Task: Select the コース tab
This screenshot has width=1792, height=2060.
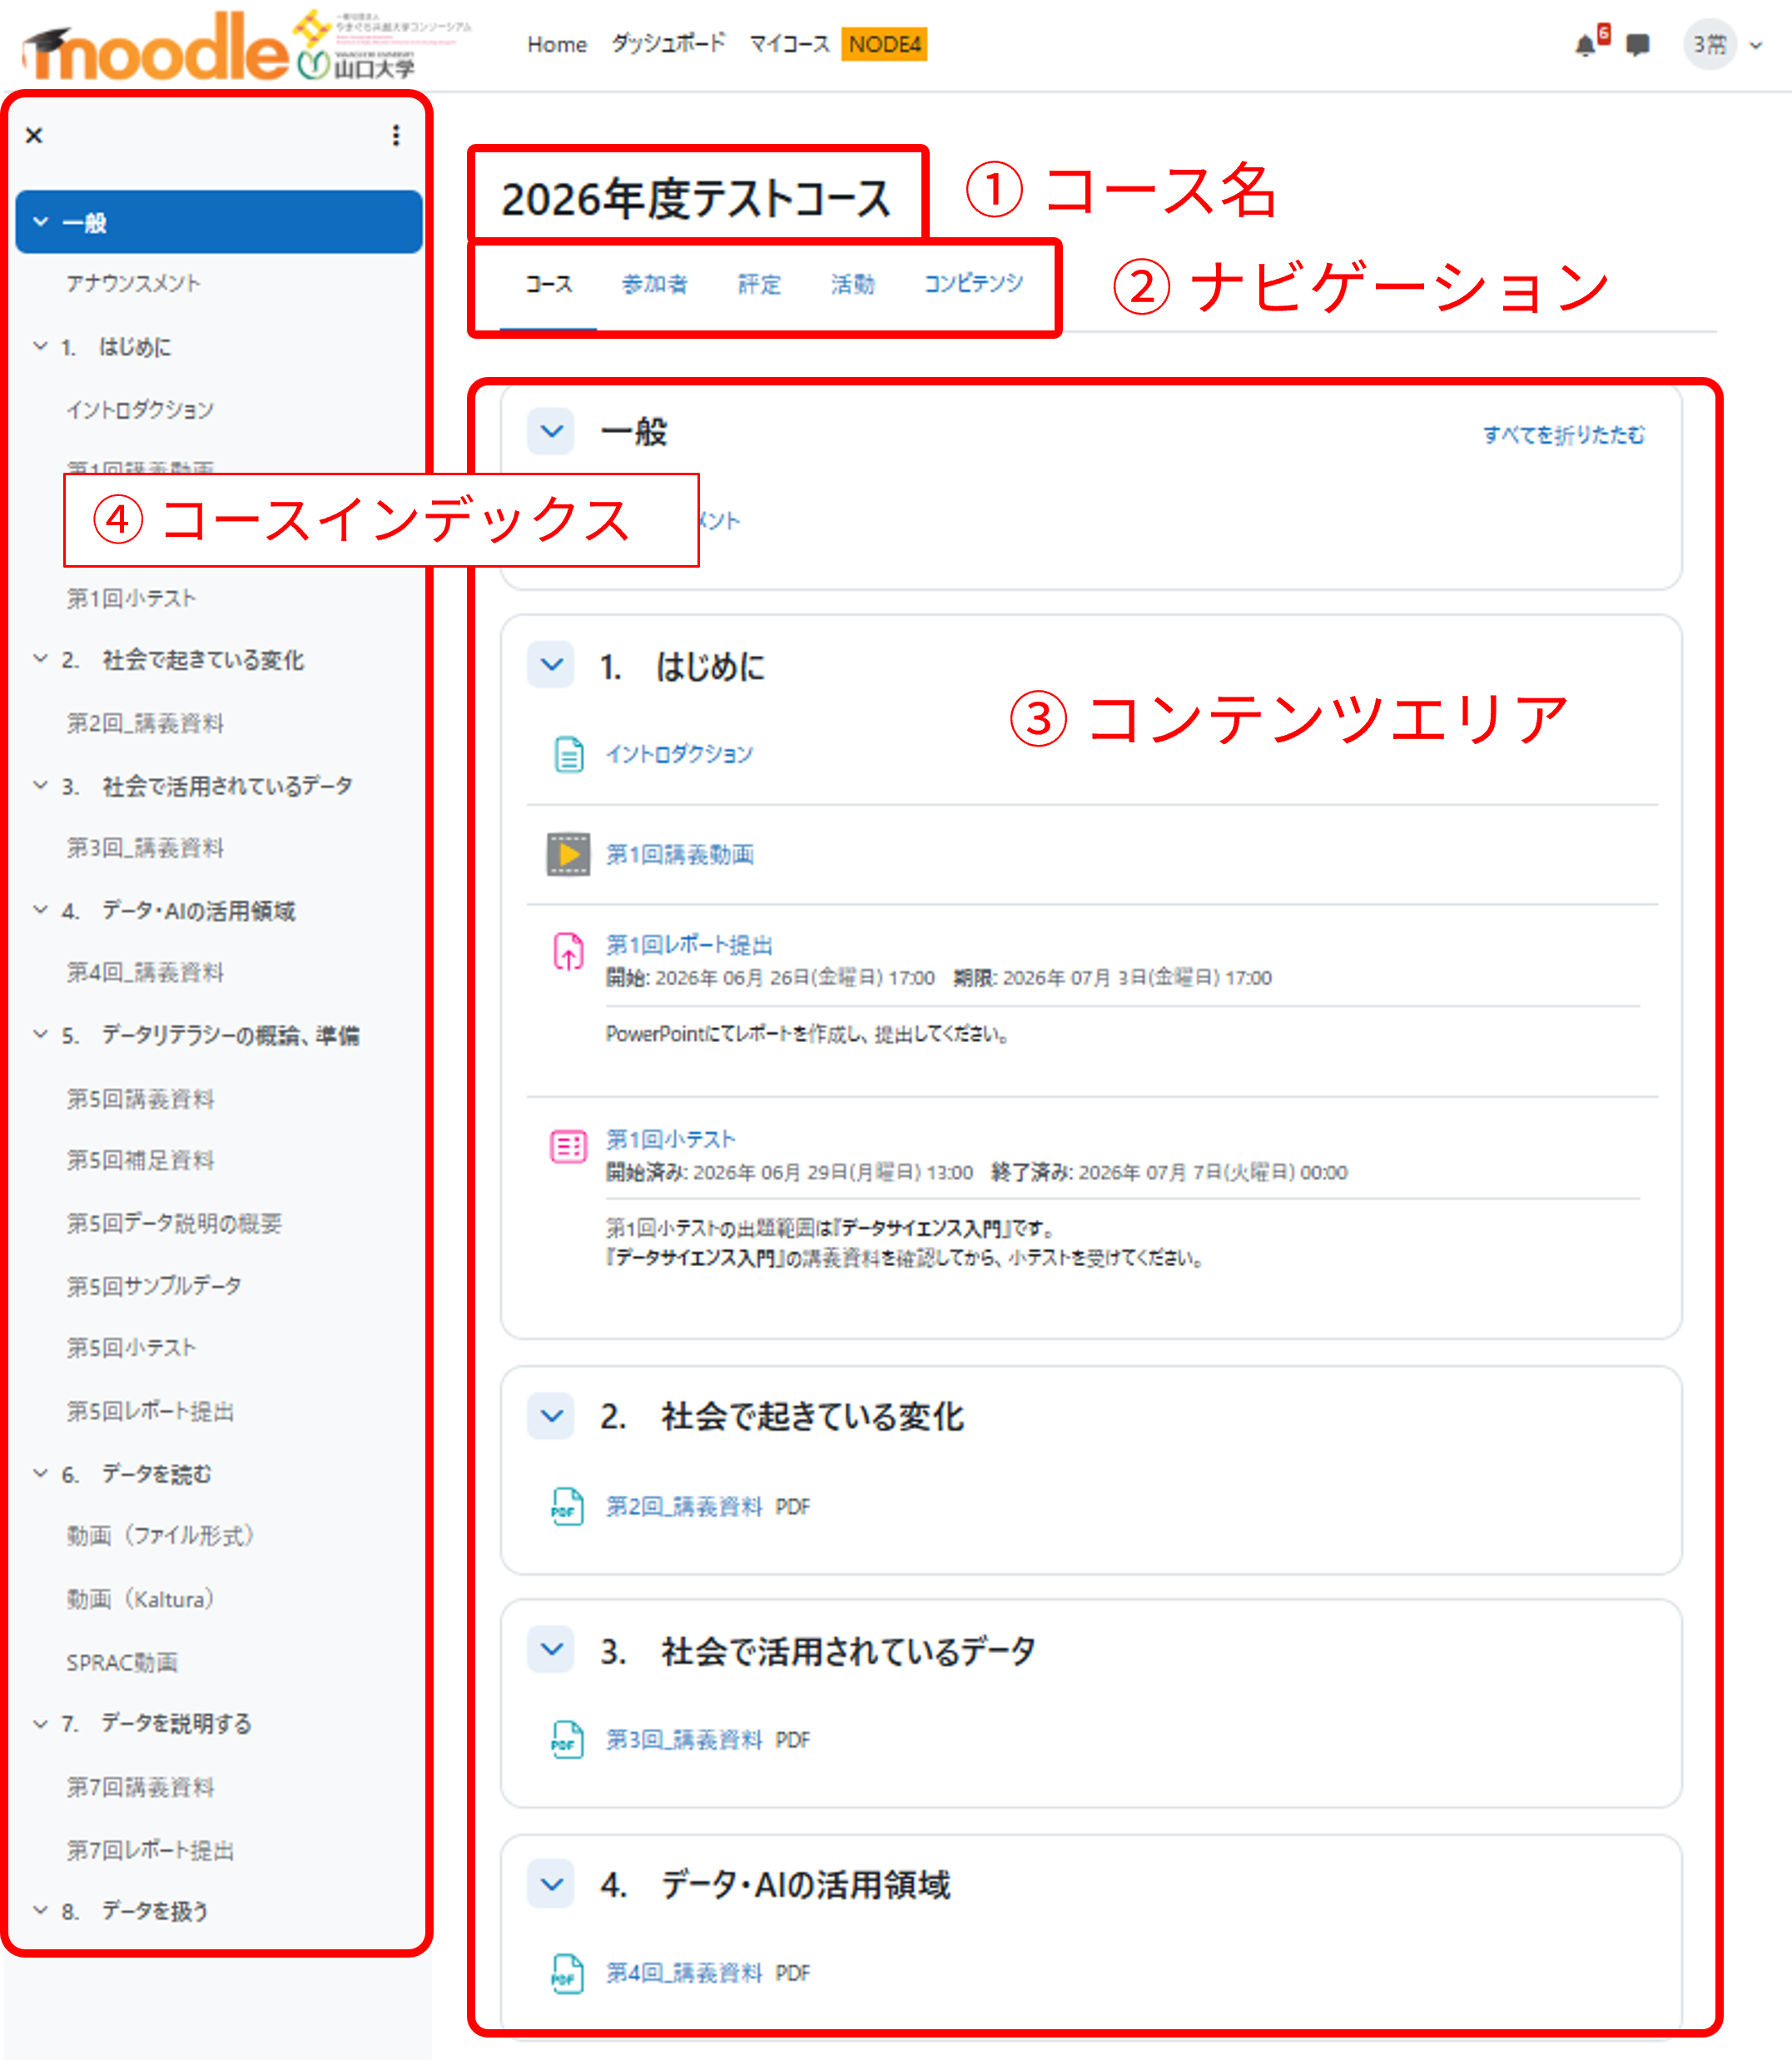Action: 548,285
